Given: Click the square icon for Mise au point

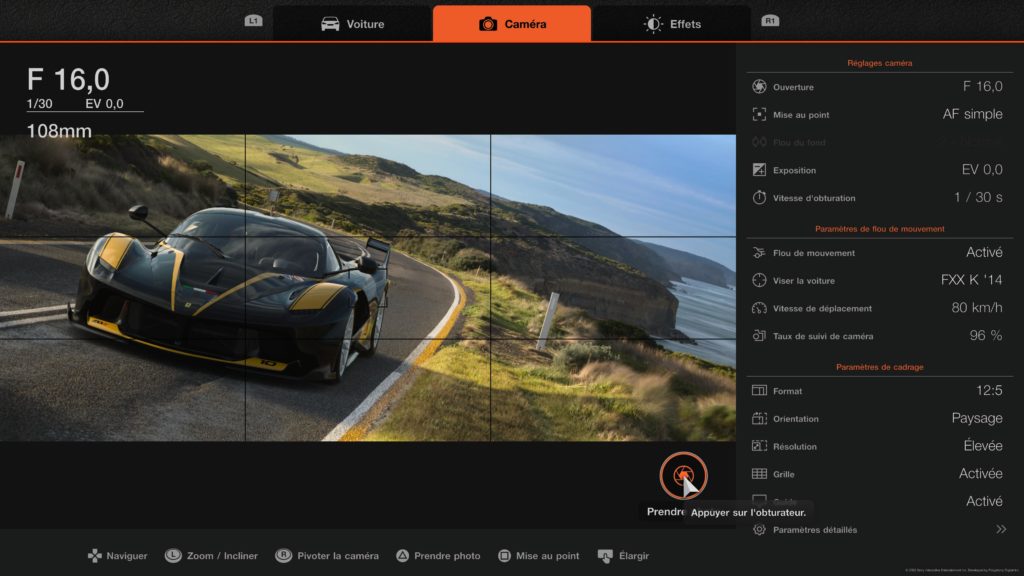Looking at the screenshot, I should (x=504, y=556).
